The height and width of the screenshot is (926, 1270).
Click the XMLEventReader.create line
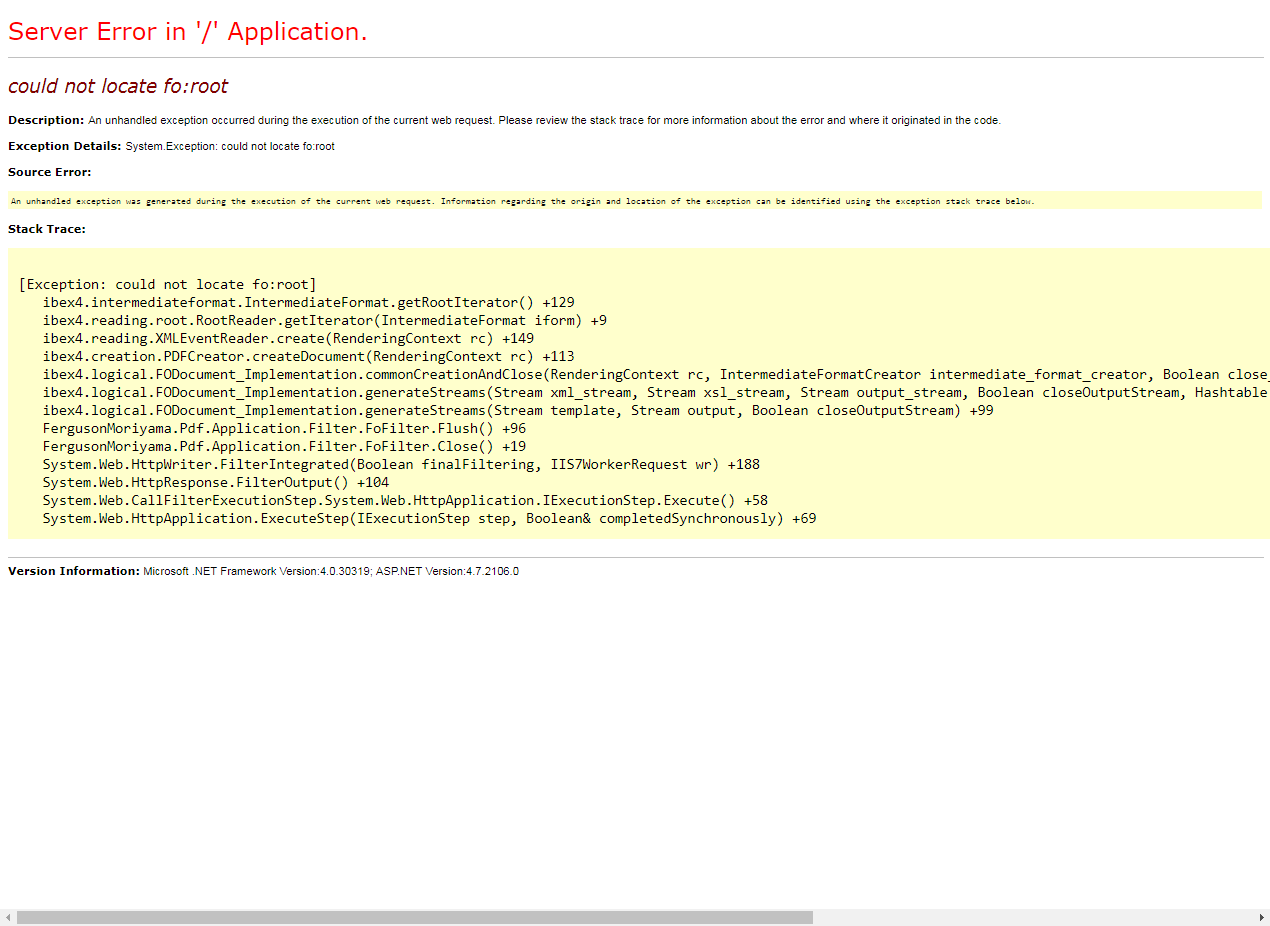point(289,338)
